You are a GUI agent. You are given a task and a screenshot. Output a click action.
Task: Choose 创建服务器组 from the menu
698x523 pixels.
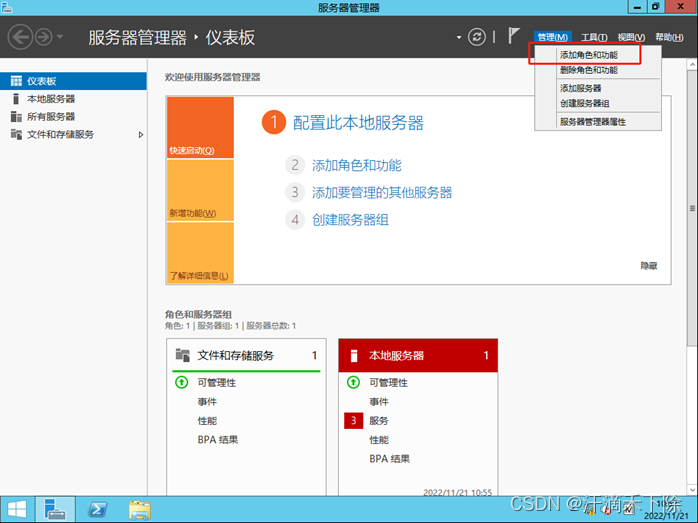tap(597, 103)
